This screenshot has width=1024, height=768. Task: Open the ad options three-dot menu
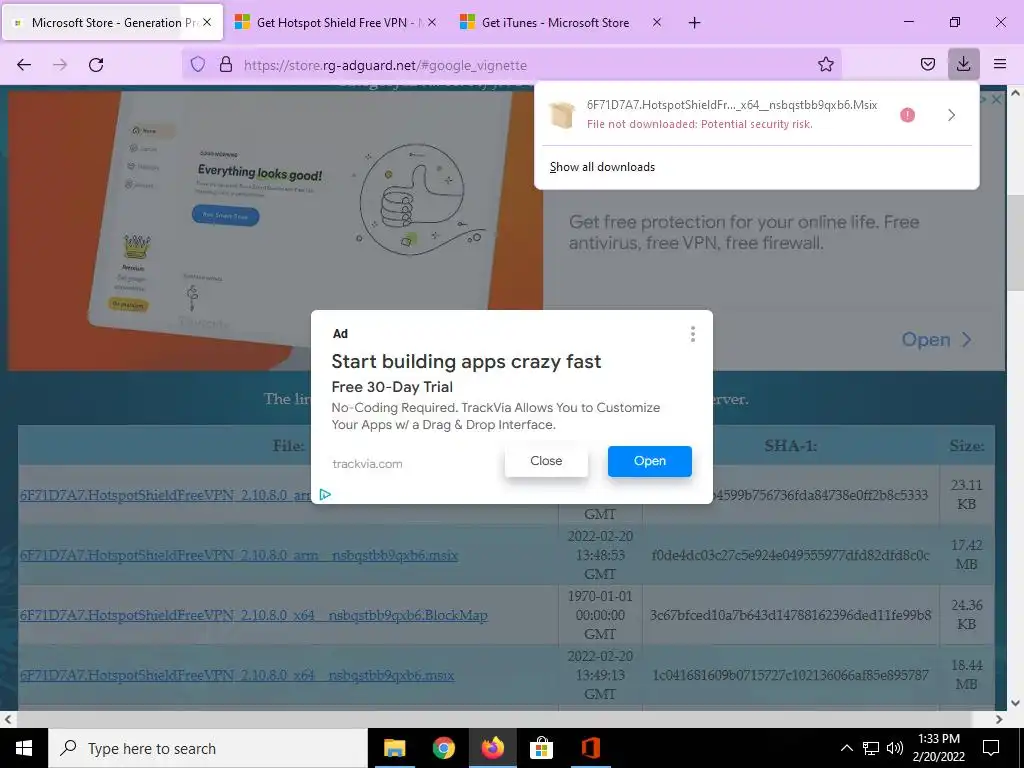[692, 334]
